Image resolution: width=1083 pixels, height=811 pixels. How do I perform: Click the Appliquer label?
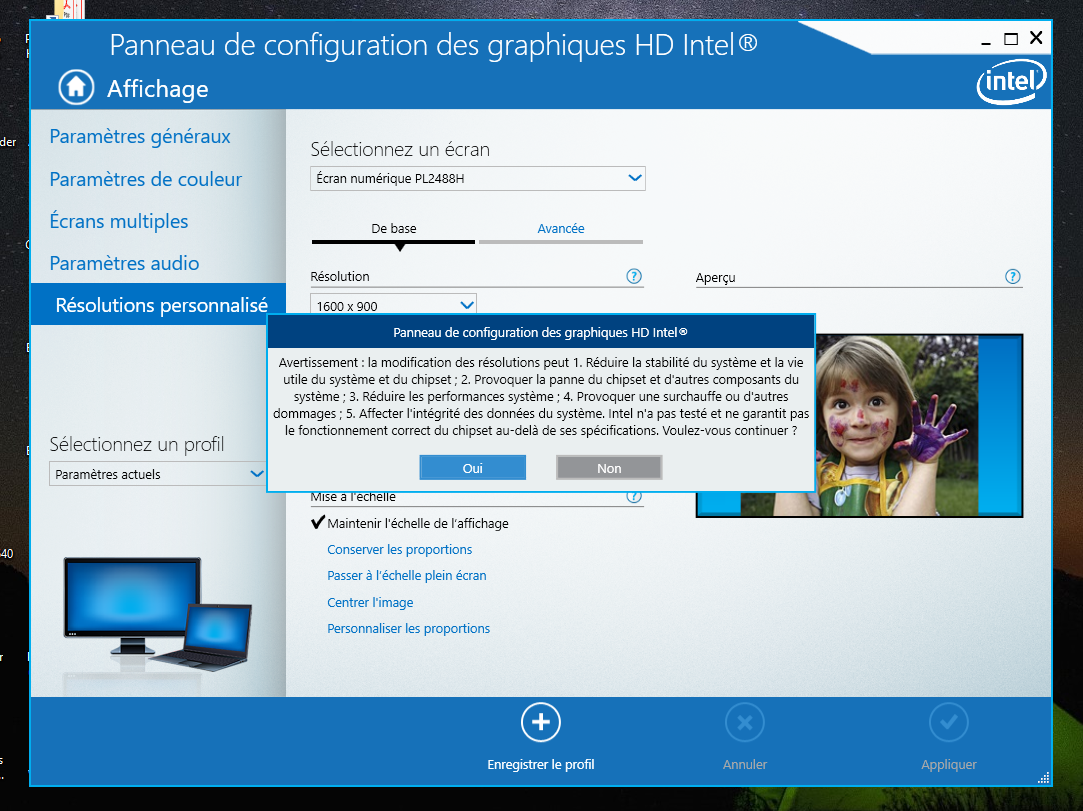[x=948, y=765]
